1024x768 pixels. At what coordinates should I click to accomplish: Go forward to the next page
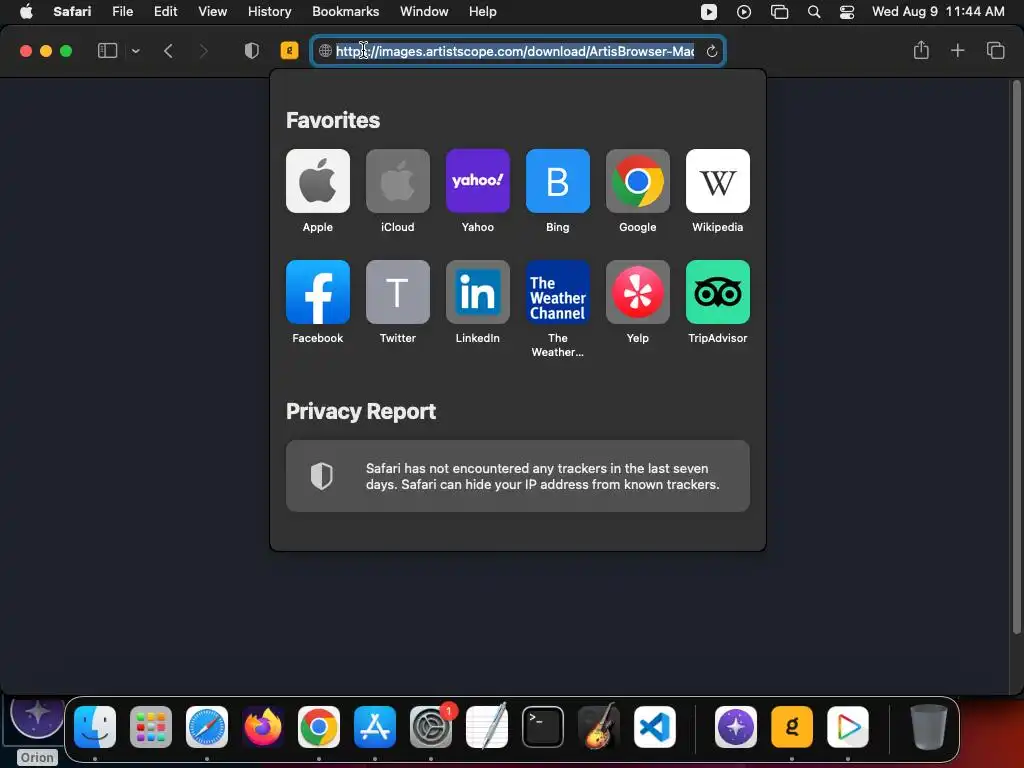pos(203,51)
